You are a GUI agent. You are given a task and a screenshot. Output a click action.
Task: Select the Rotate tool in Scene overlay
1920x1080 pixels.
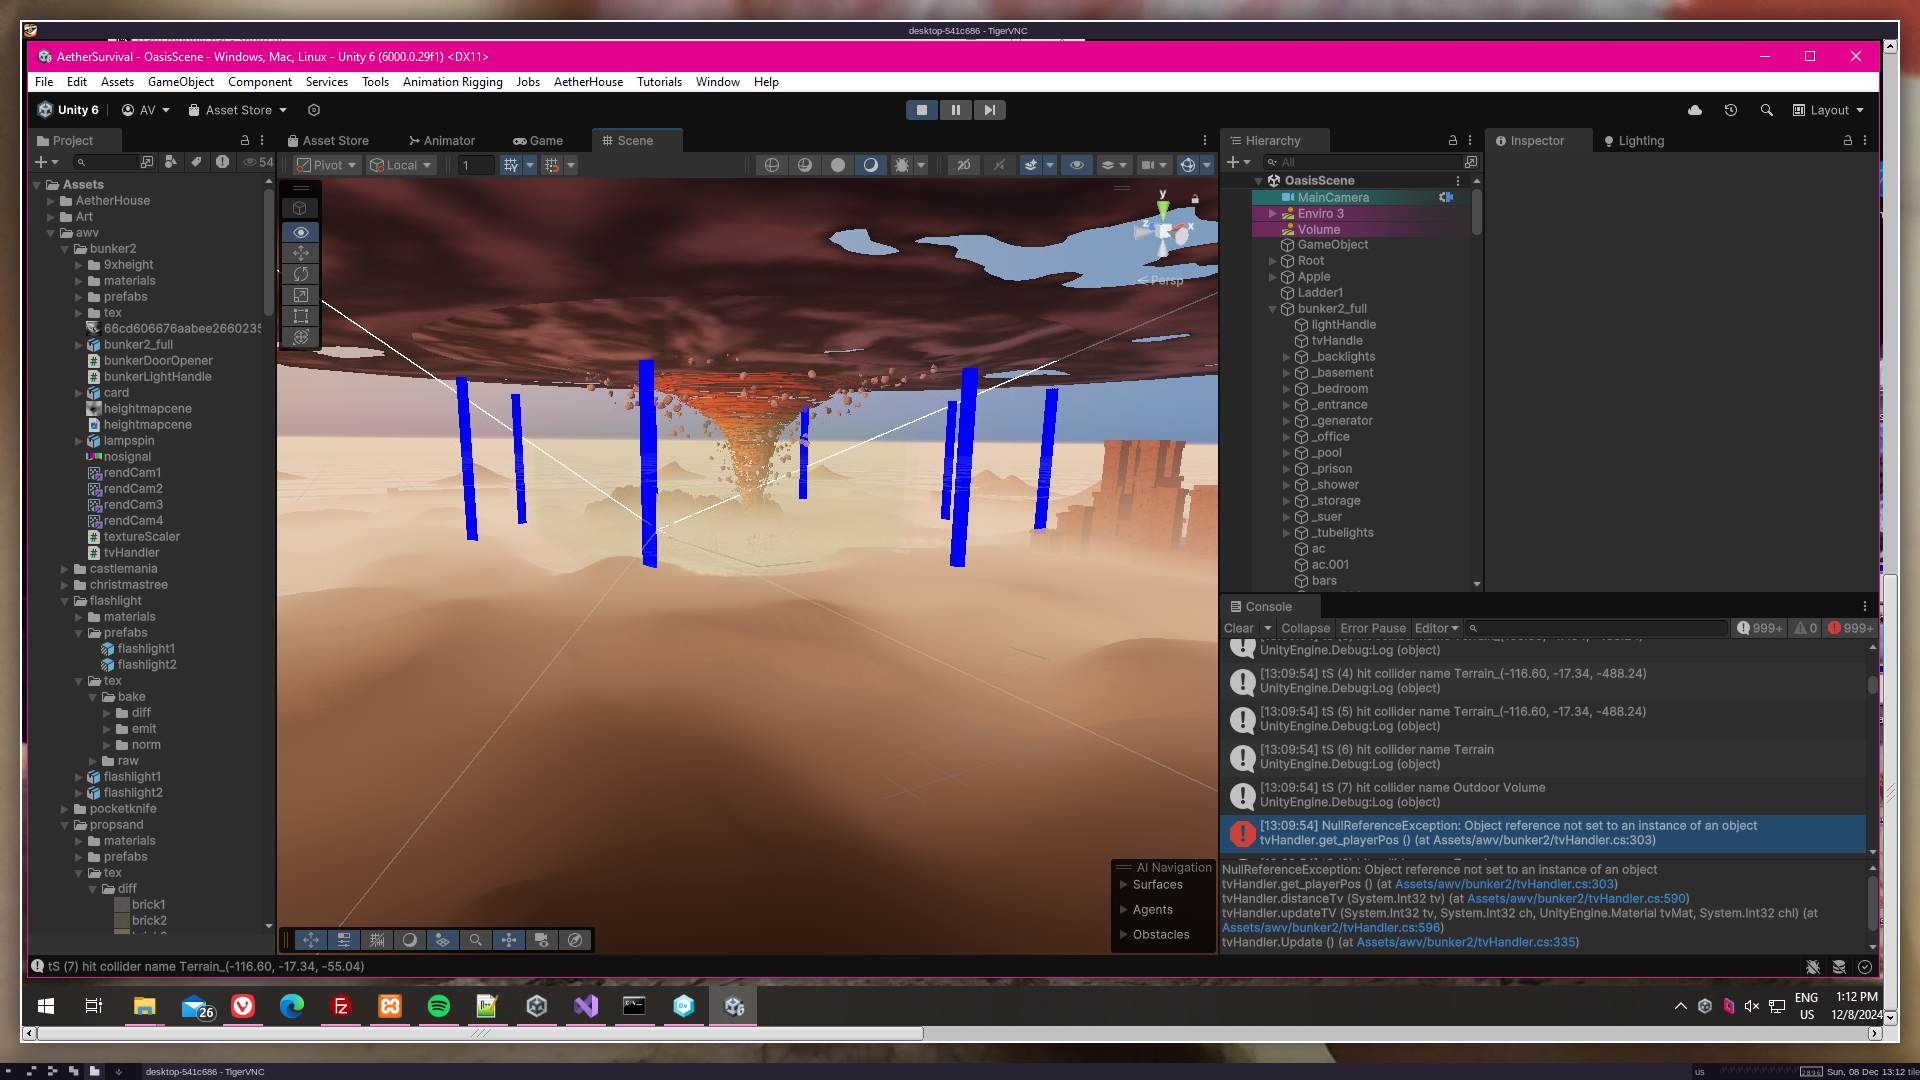click(300, 274)
